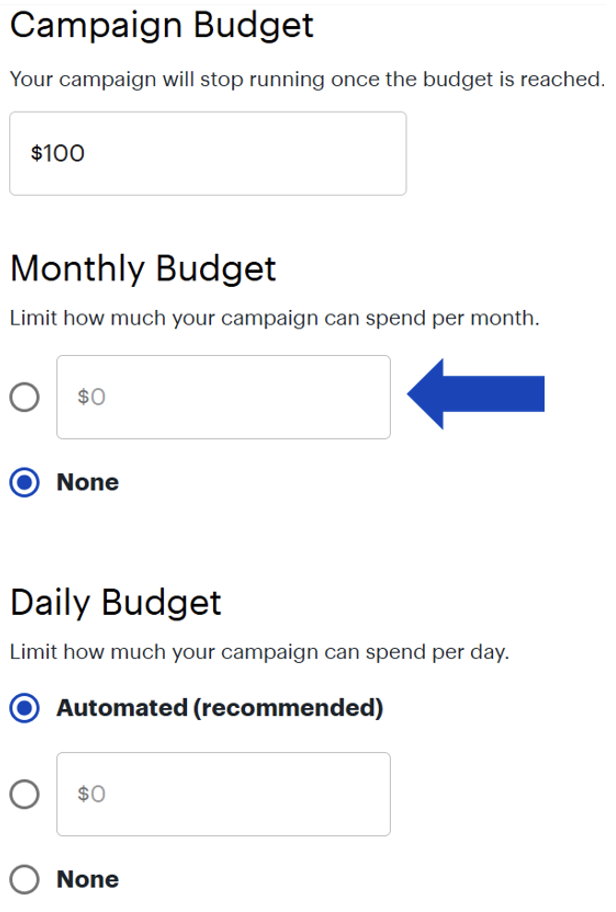The width and height of the screenshot is (616, 912).
Task: Click the 'Monthly Budget' heading
Action: (143, 269)
